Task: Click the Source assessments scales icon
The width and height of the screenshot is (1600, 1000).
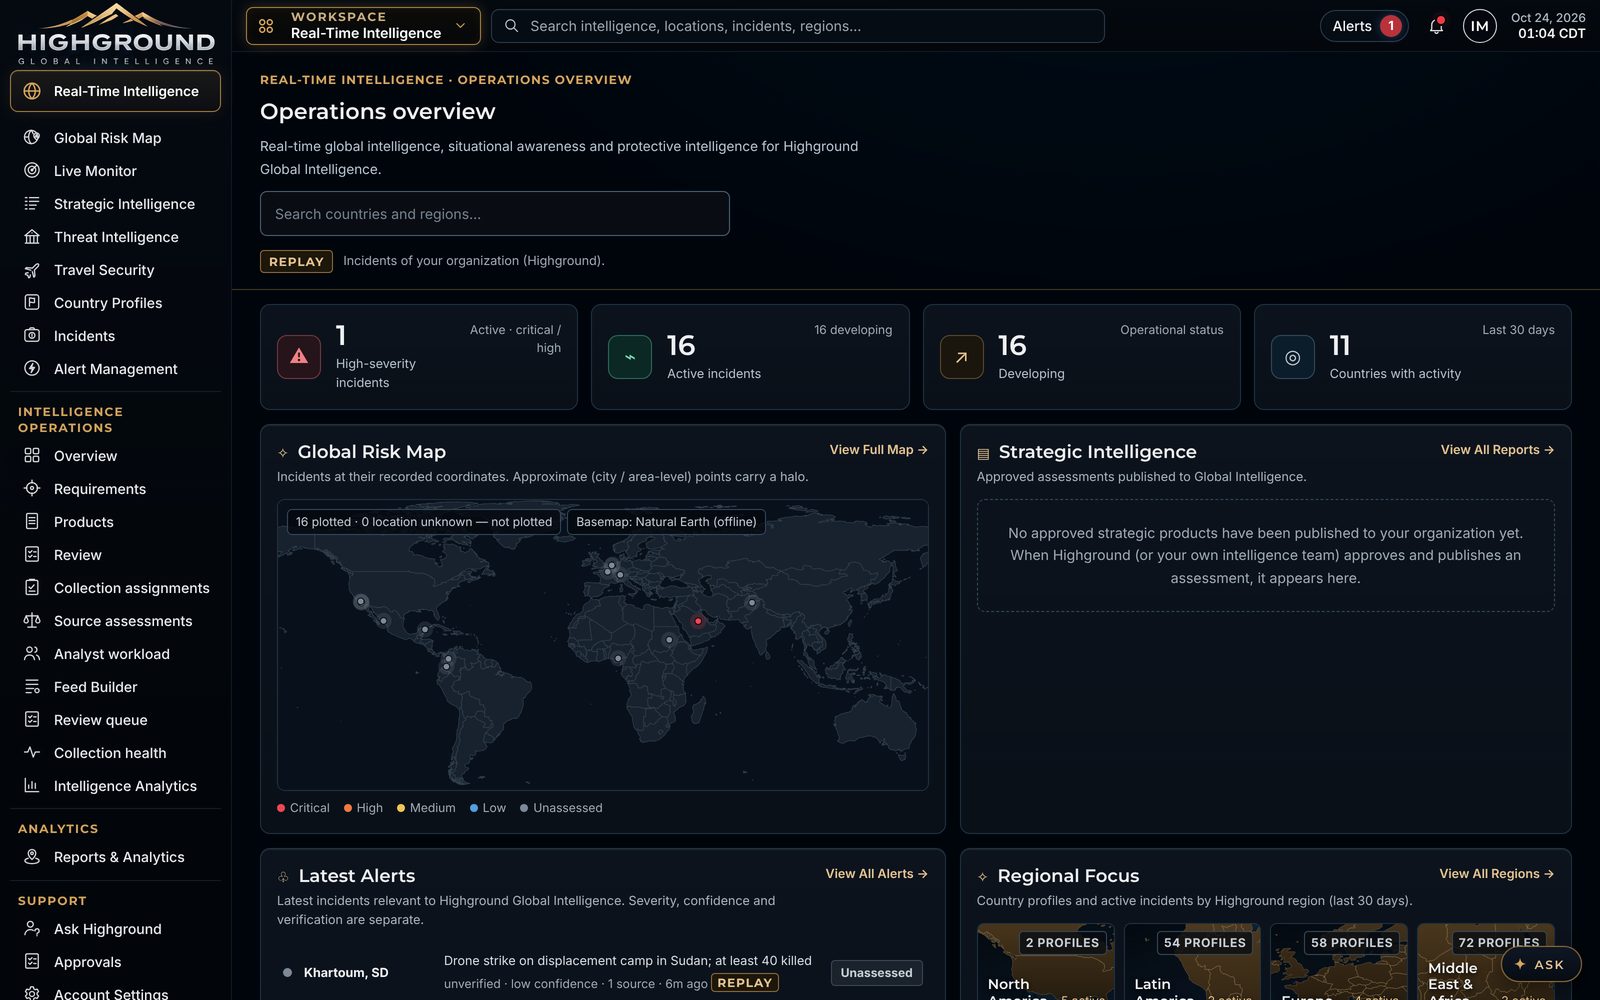Action: 32,621
